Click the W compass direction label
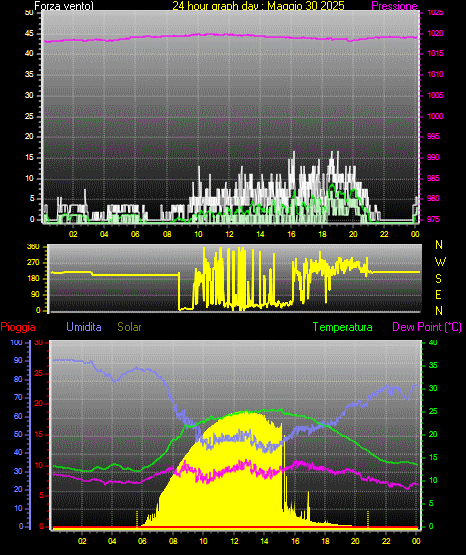 click(x=440, y=262)
